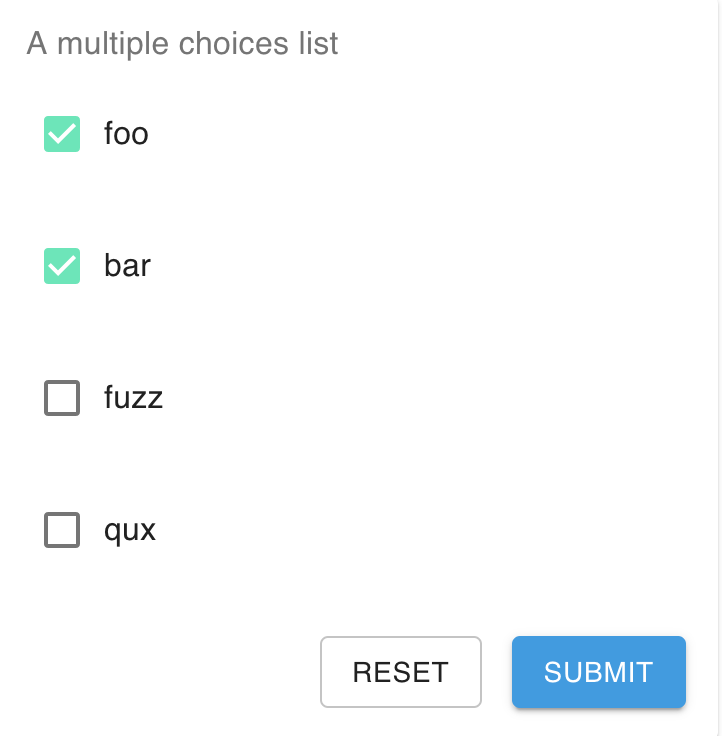The height and width of the screenshot is (736, 722).
Task: Check the qux checkbox
Action: [x=62, y=530]
